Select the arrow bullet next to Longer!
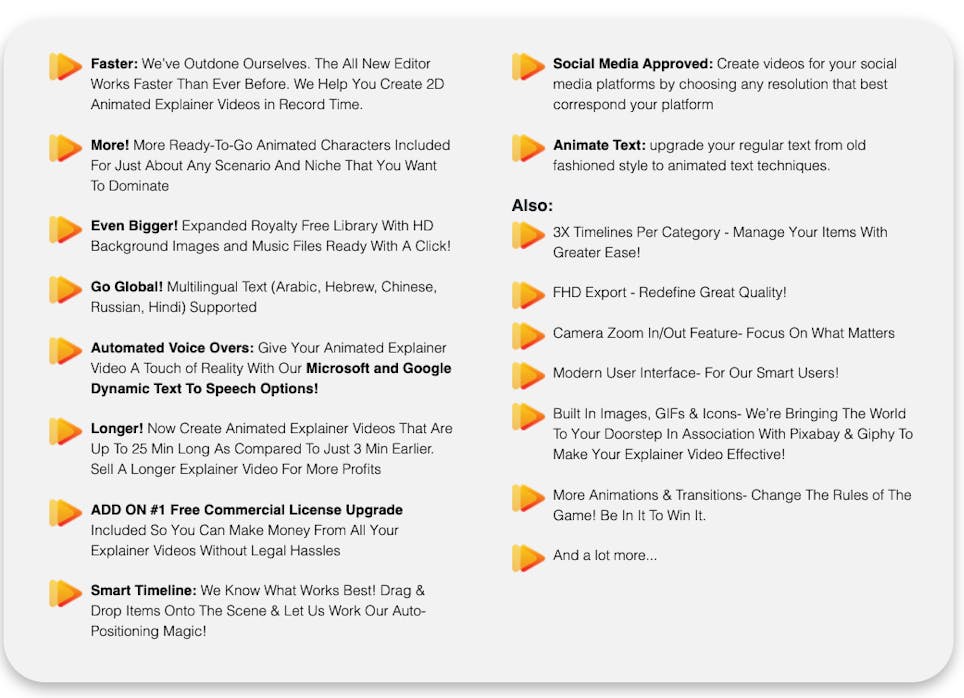Viewport: 964px width, 698px height. (66, 431)
